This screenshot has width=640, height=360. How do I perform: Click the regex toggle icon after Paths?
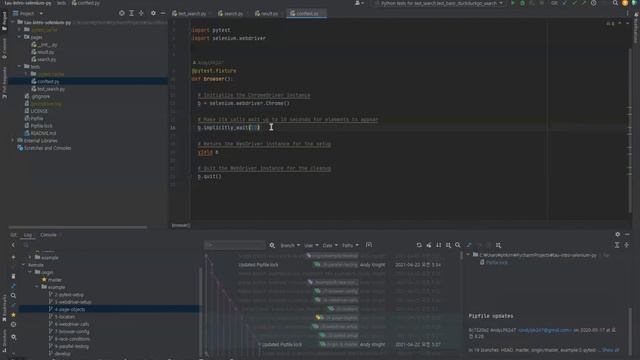(x=369, y=245)
